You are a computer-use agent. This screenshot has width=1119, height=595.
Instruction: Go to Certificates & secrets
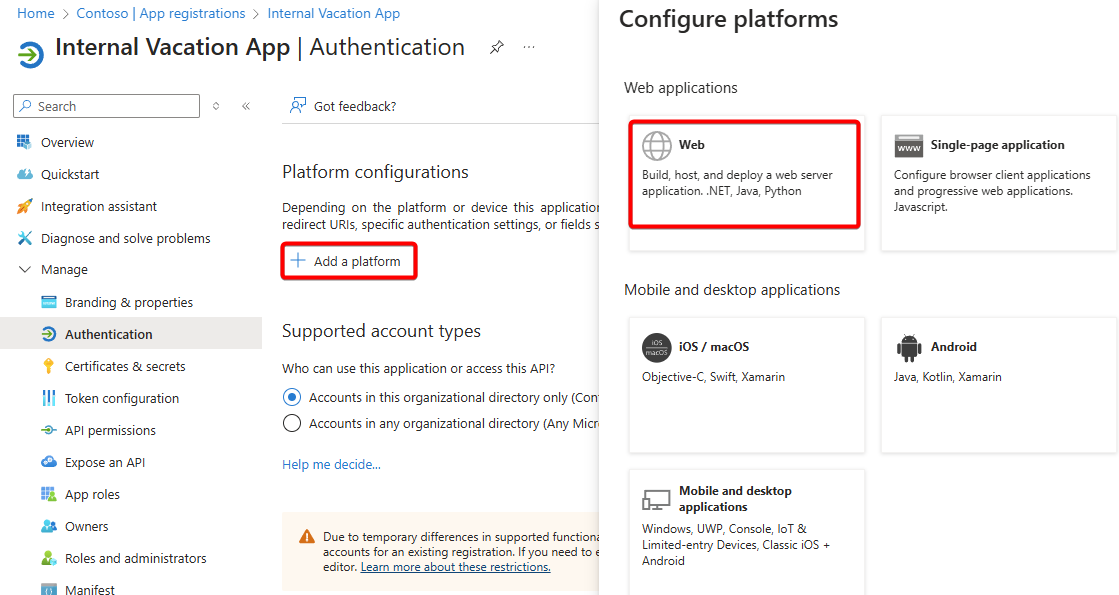click(125, 367)
